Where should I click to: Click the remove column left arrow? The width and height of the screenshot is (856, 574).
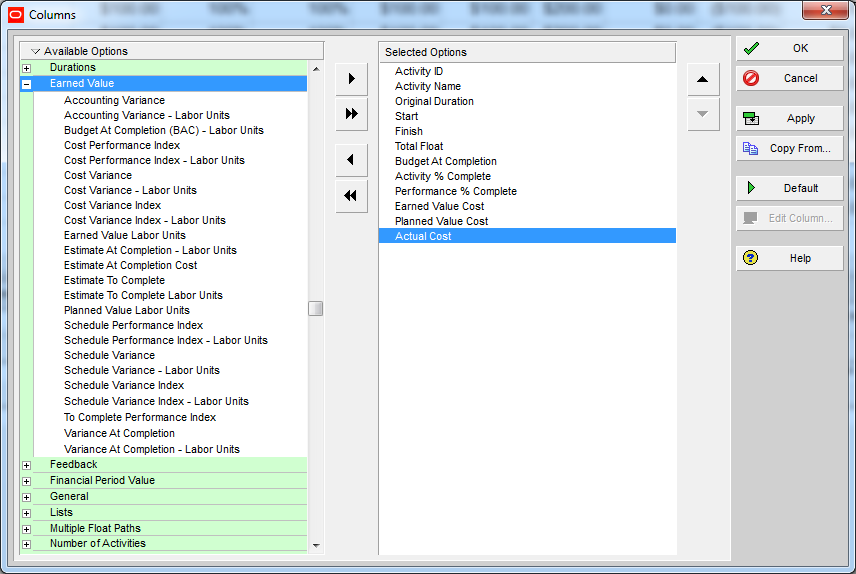click(351, 160)
